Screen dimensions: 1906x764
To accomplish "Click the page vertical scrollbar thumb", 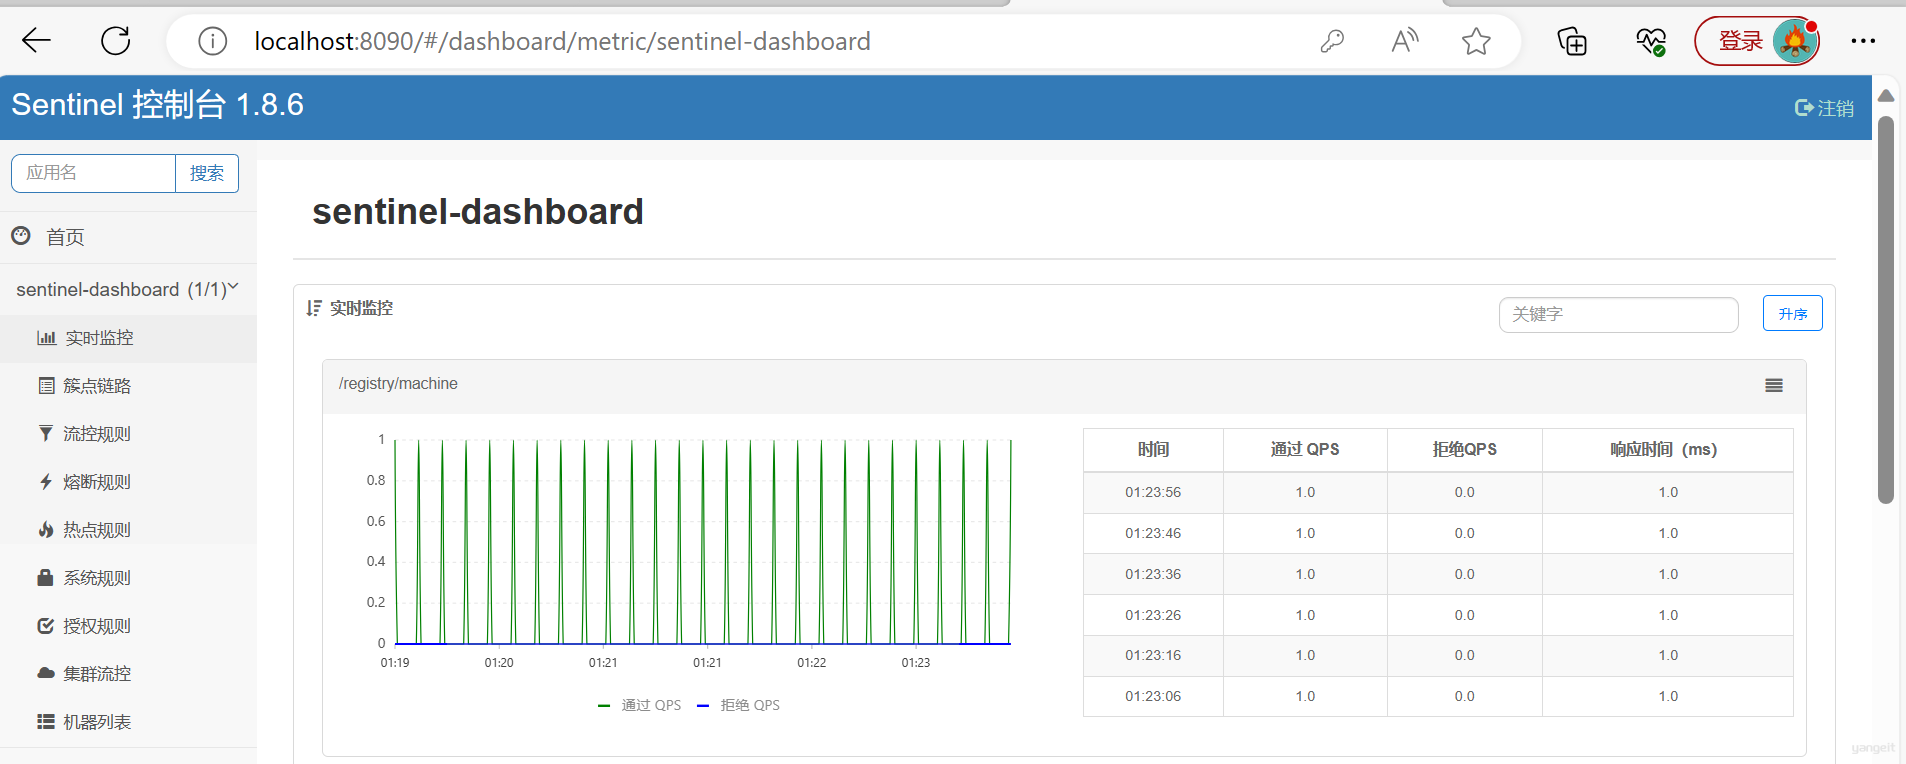I will pyautogui.click(x=1886, y=310).
